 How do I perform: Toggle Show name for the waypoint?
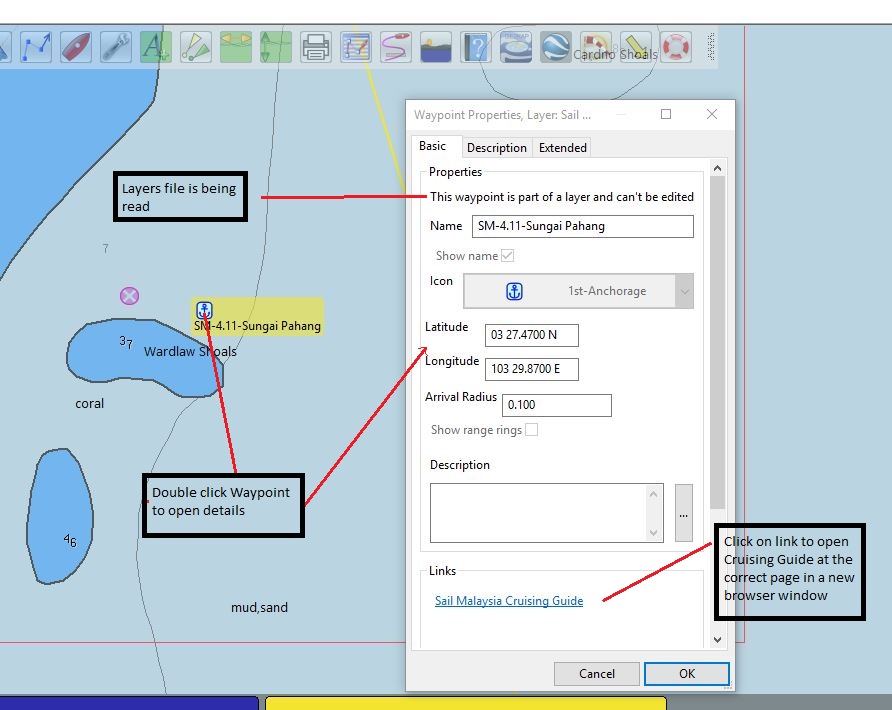click(509, 255)
